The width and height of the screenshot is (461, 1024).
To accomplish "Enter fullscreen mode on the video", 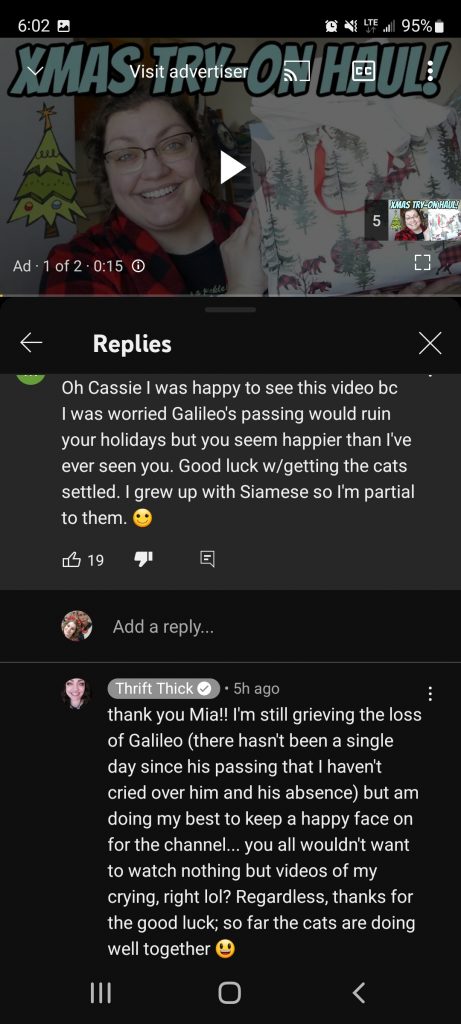I will pyautogui.click(x=423, y=263).
